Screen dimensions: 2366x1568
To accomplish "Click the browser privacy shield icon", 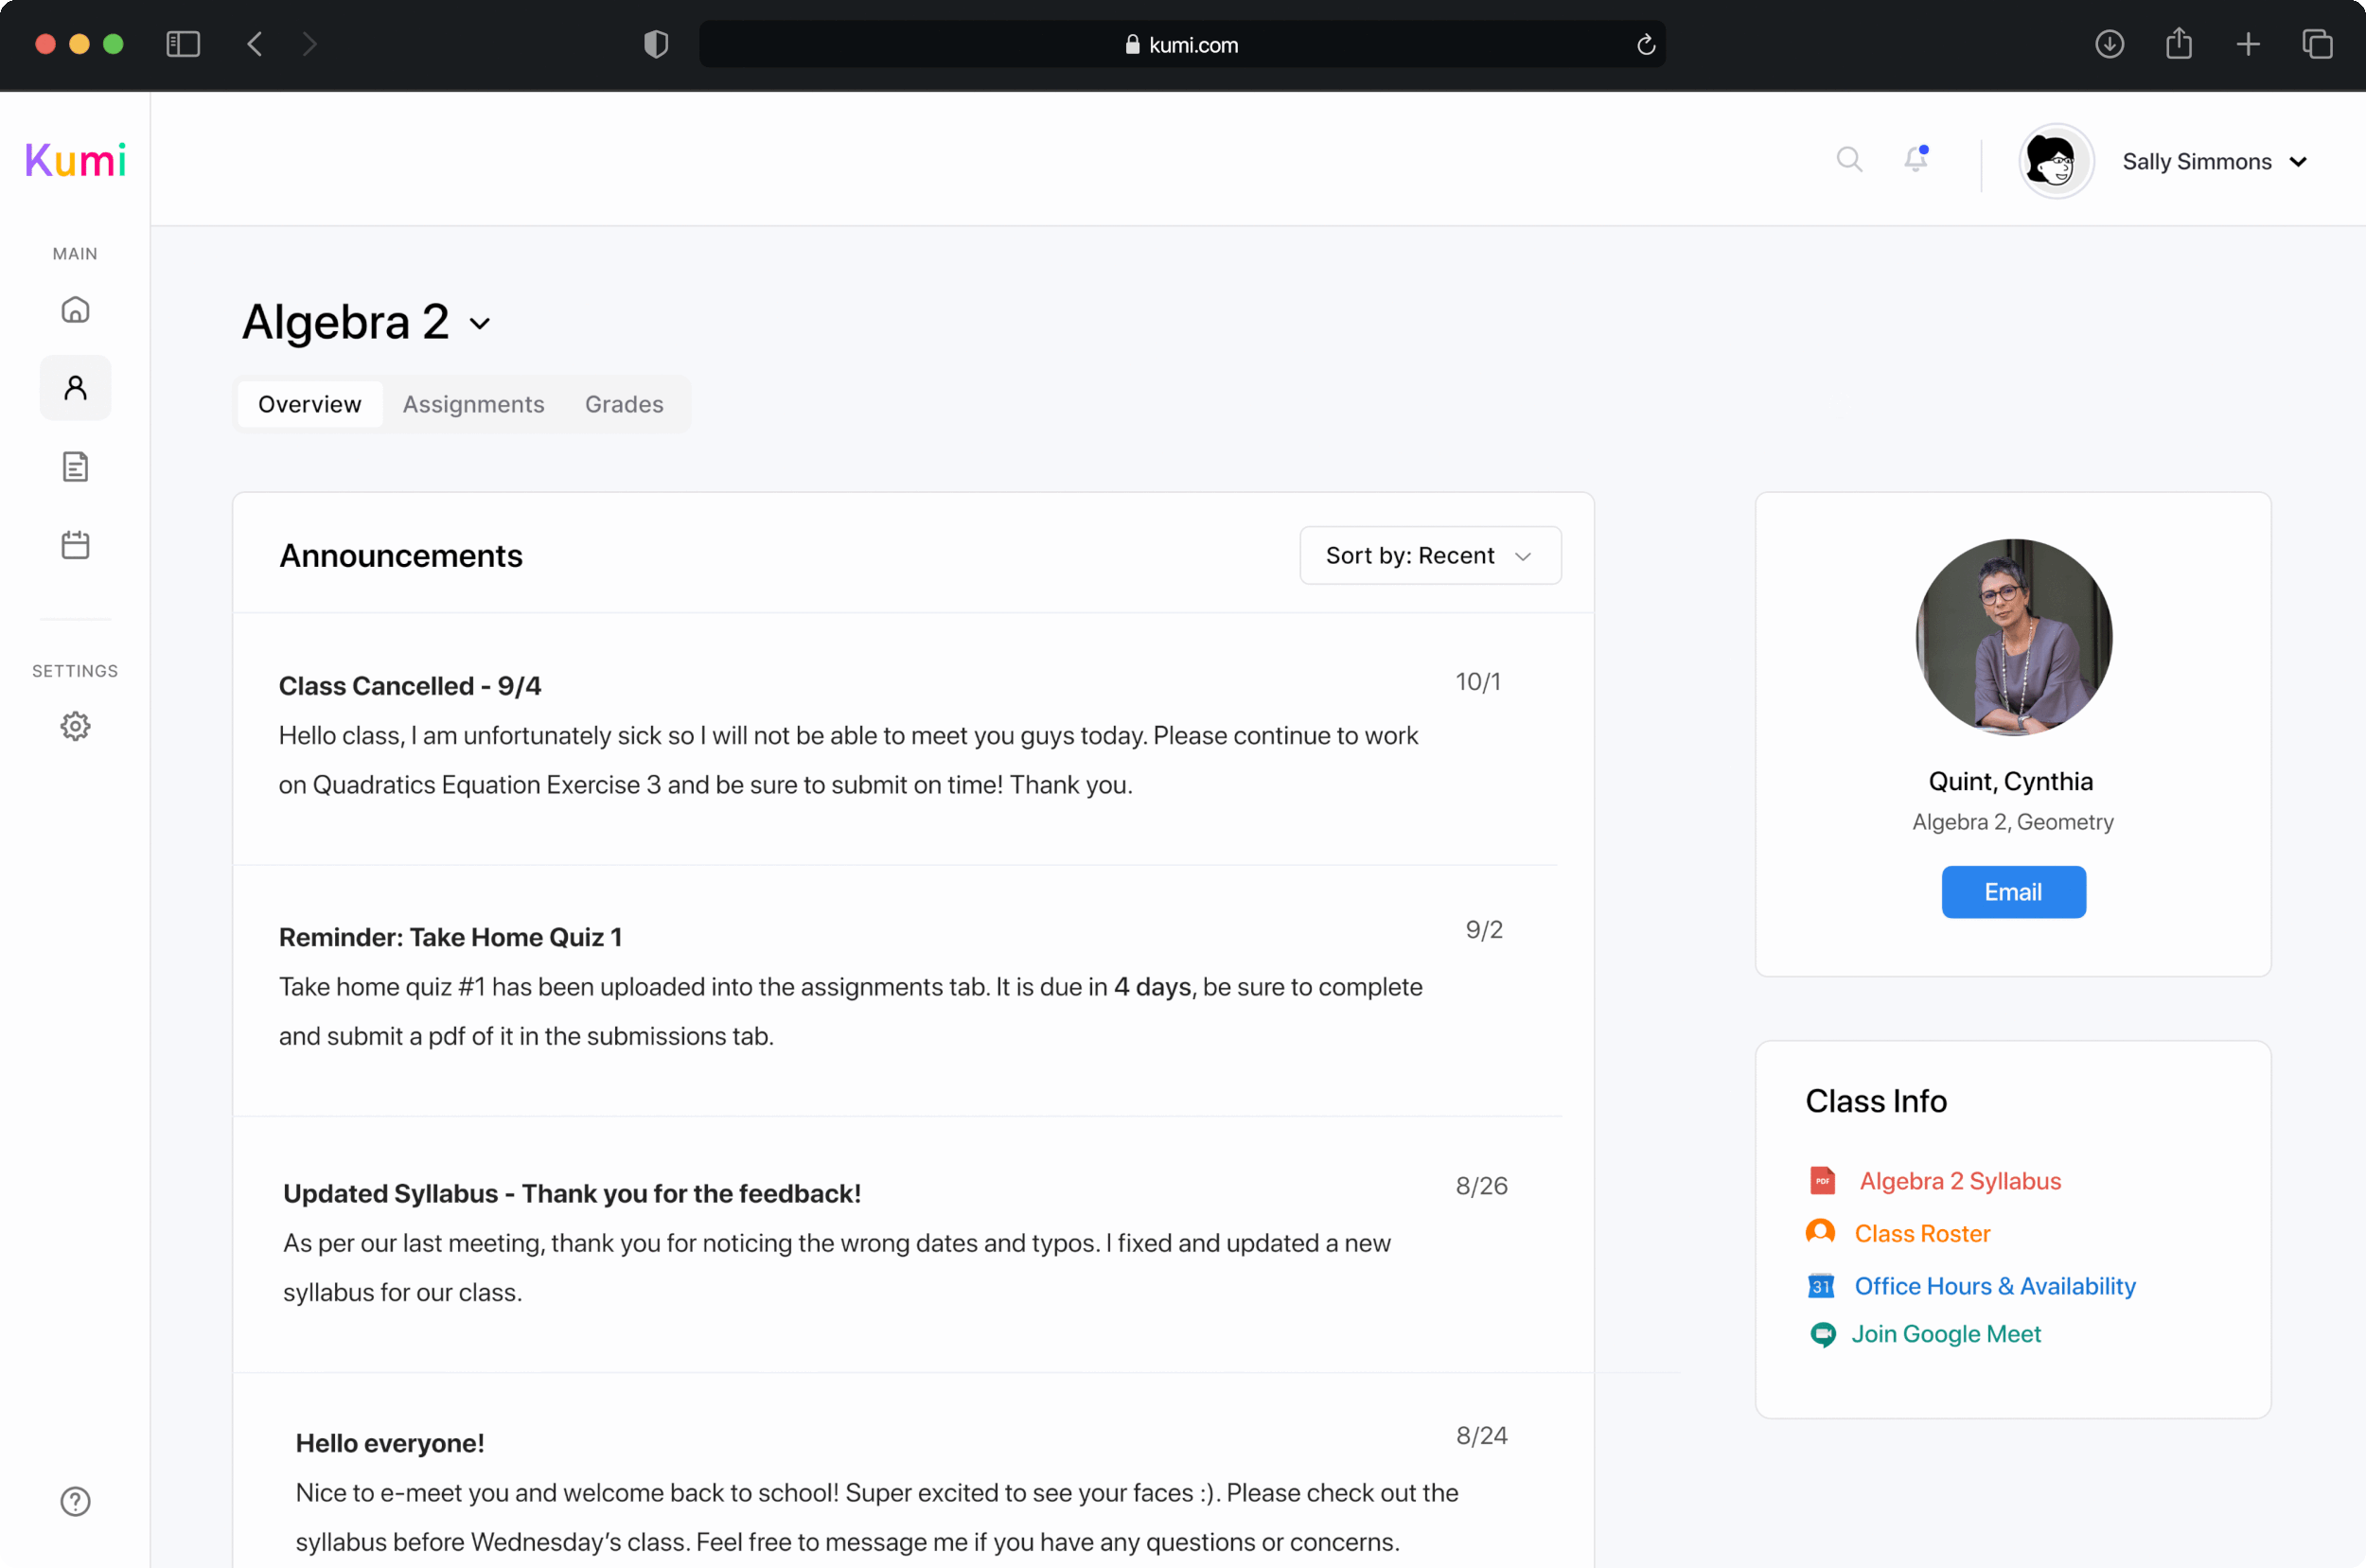I will point(656,44).
